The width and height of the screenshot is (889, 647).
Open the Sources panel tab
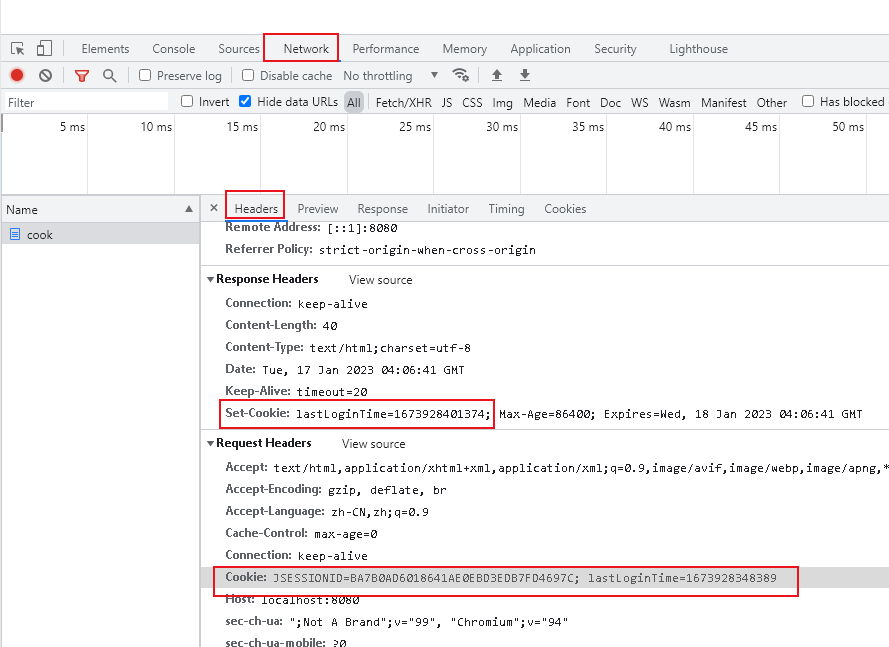coord(239,49)
